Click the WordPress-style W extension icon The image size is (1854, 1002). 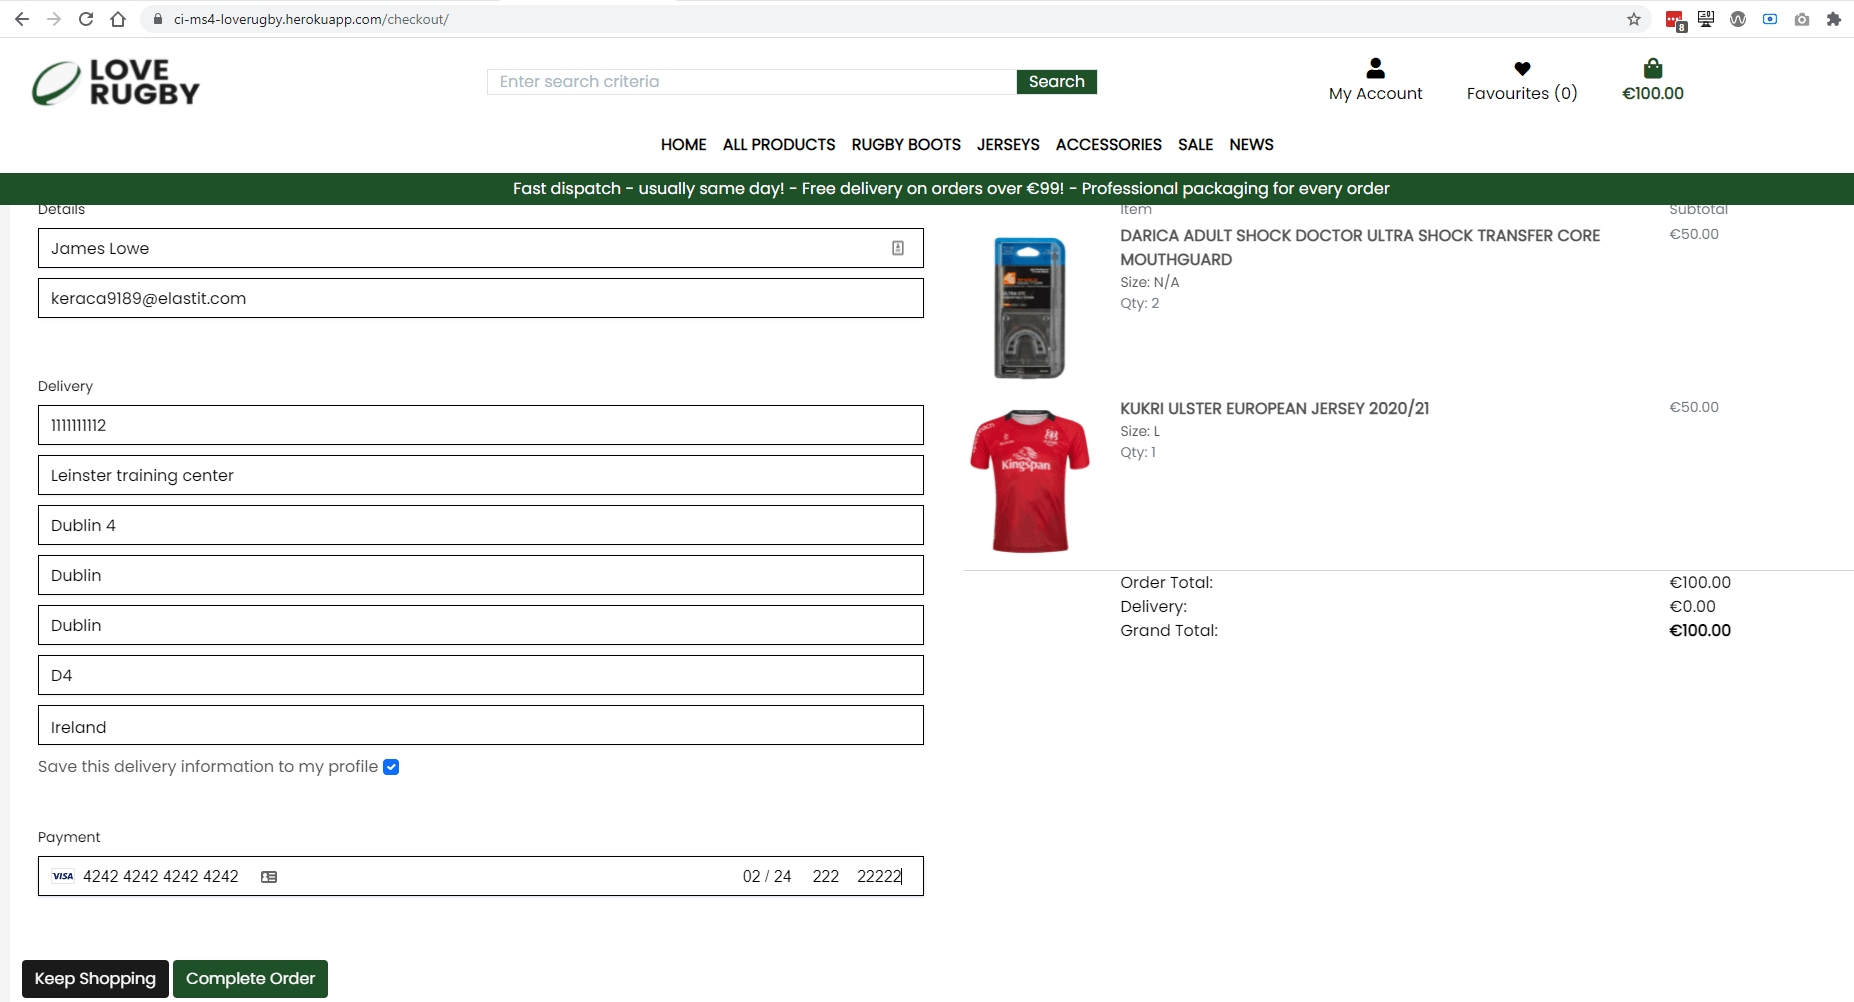click(x=1738, y=19)
